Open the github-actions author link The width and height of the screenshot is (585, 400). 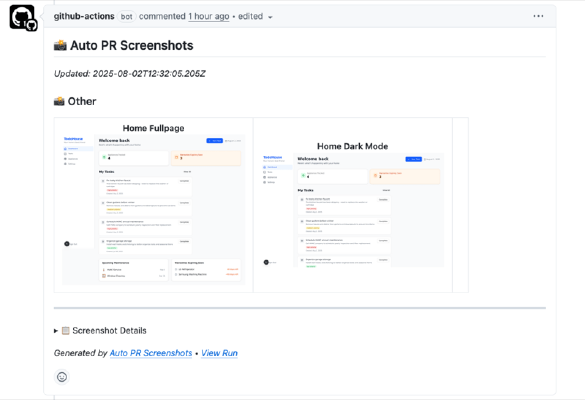(84, 16)
